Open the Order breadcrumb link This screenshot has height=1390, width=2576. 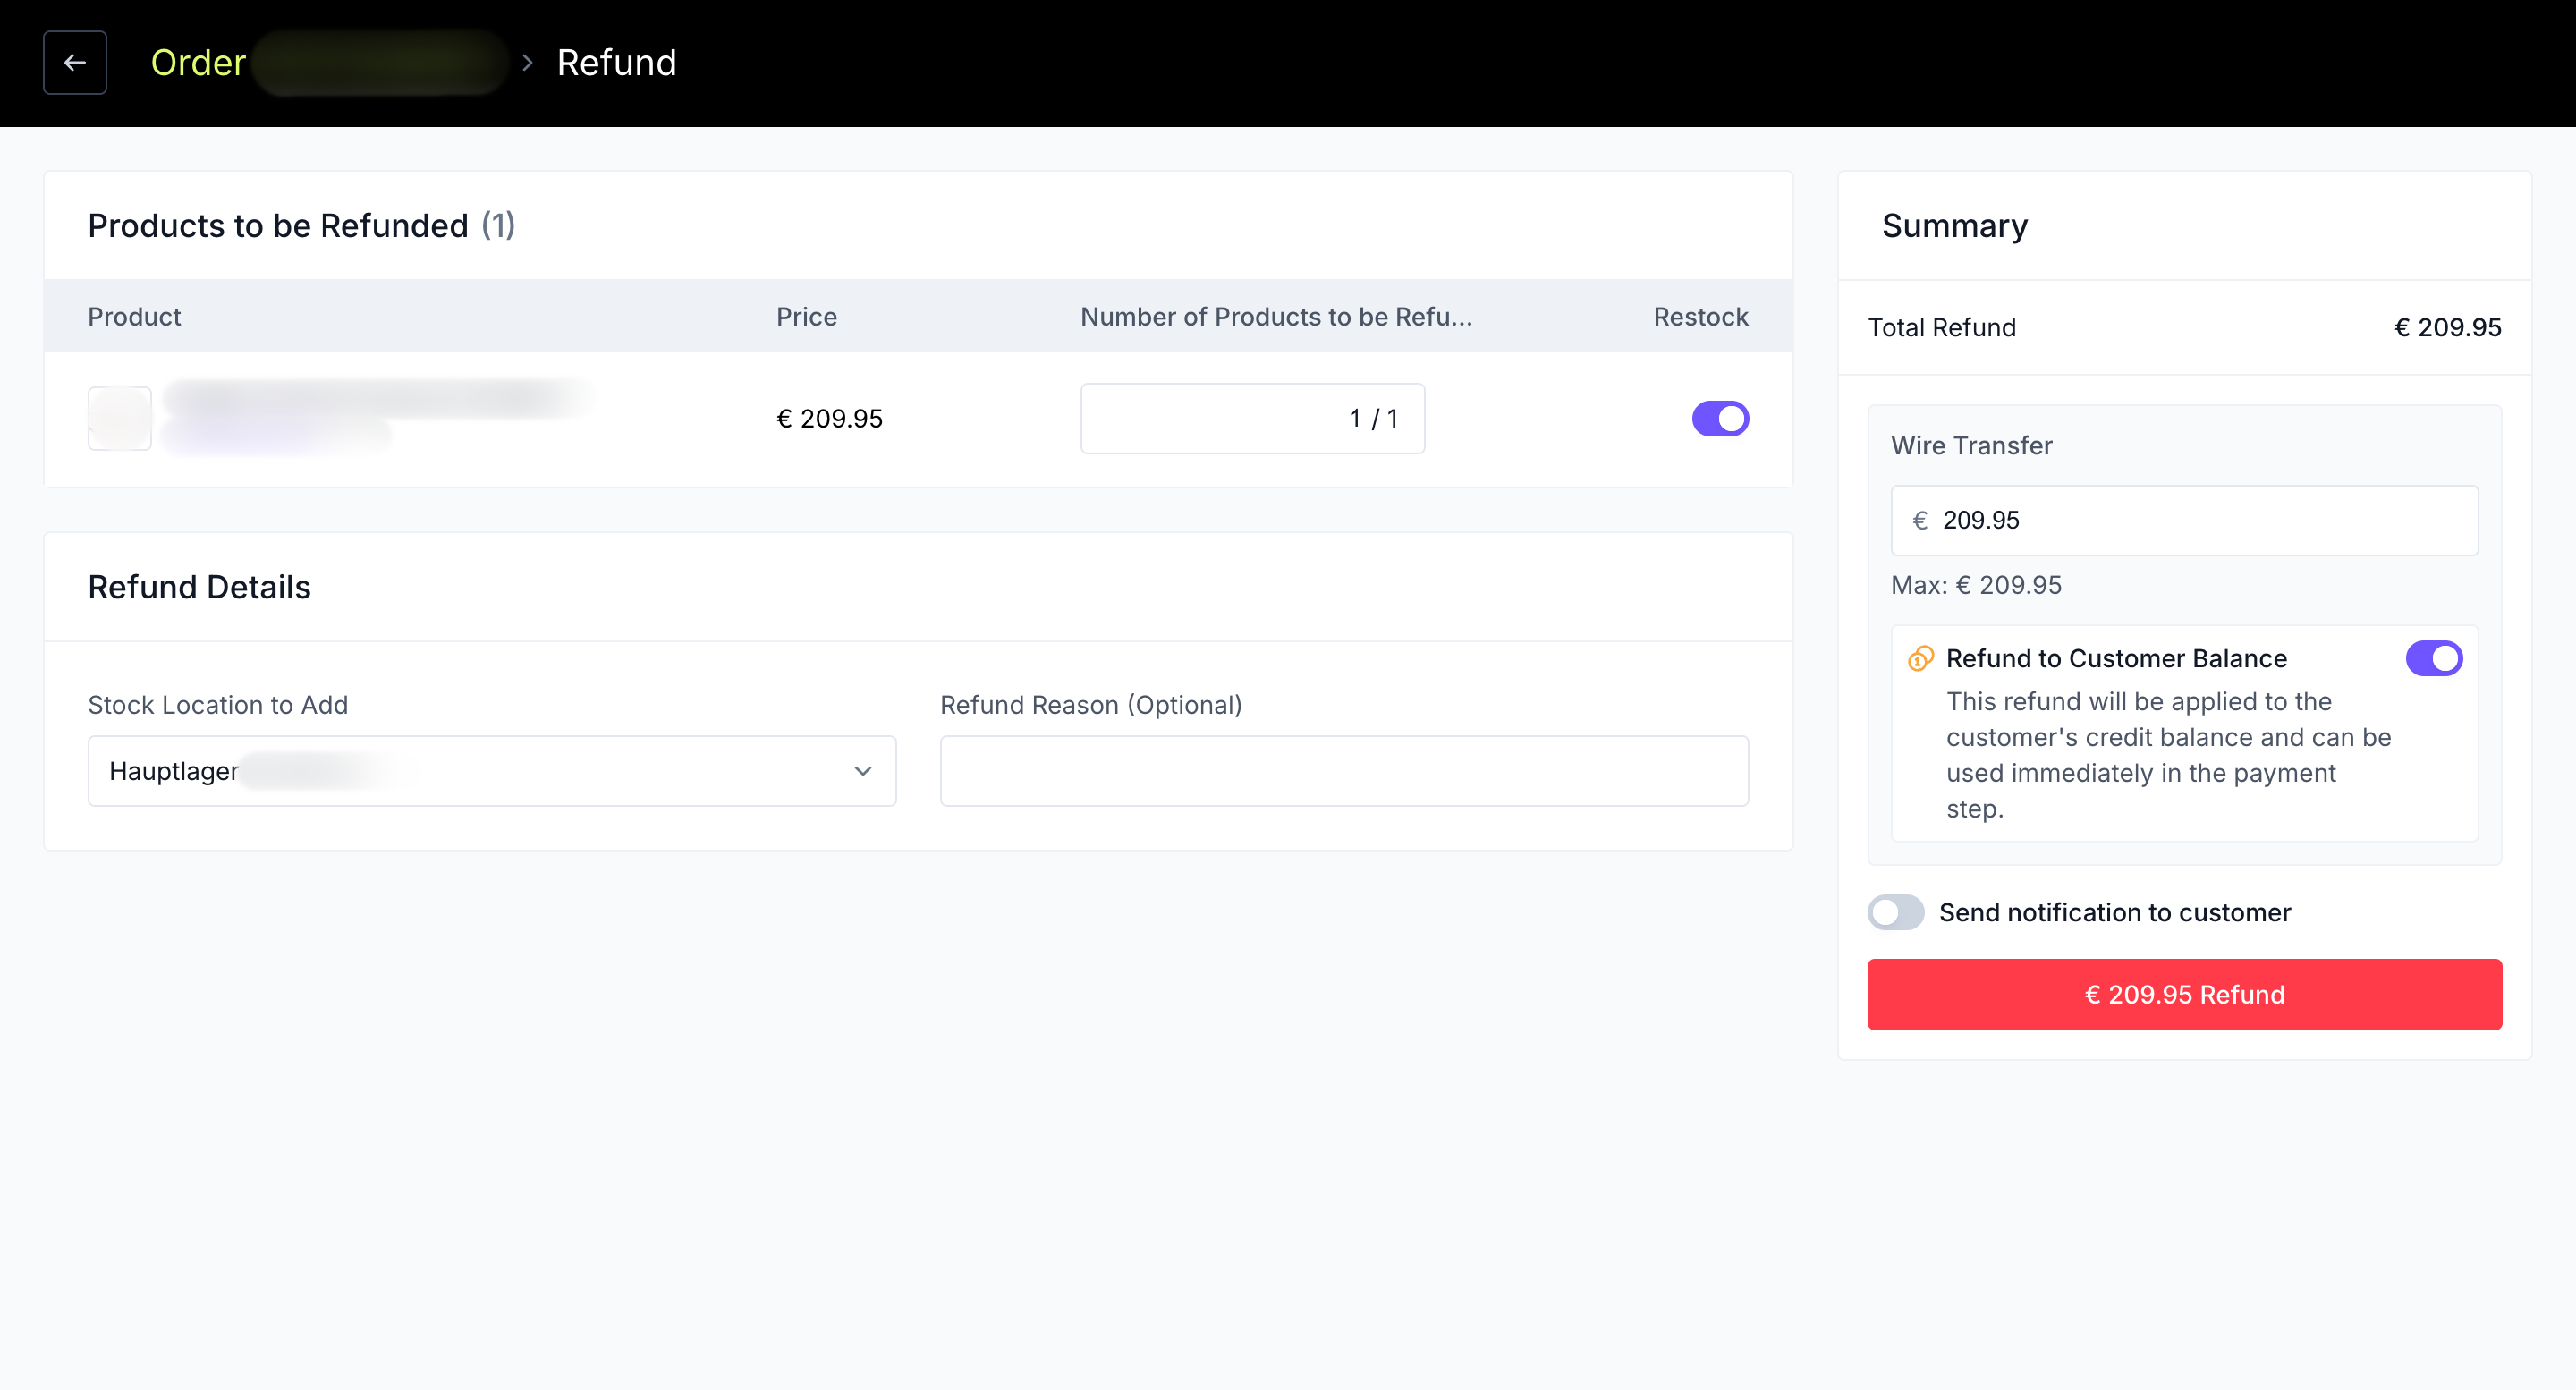click(x=198, y=63)
